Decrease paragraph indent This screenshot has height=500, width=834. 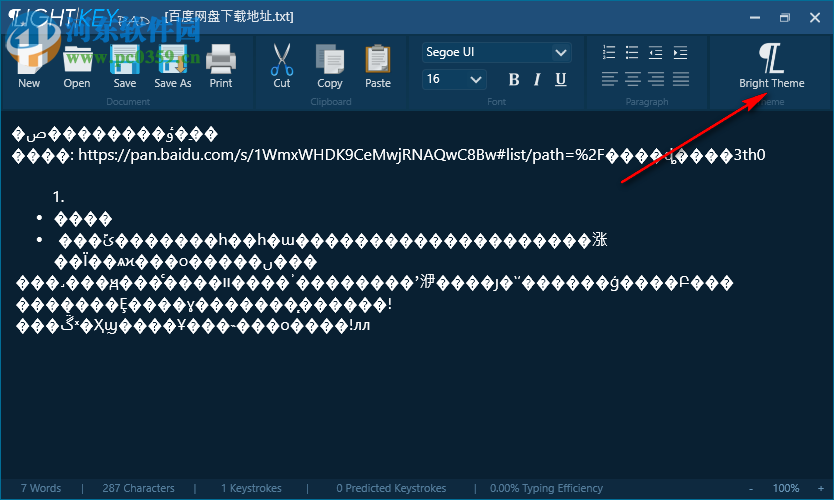click(656, 52)
